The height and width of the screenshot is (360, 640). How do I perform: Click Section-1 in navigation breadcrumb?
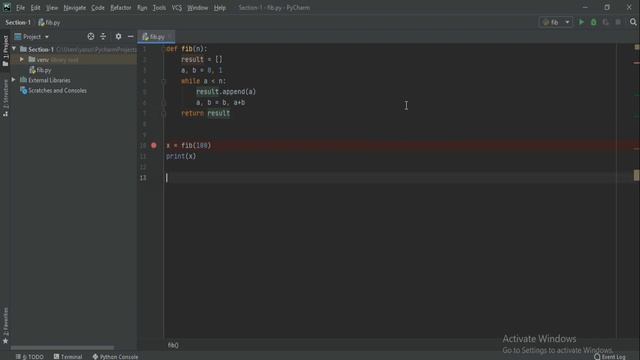18,22
